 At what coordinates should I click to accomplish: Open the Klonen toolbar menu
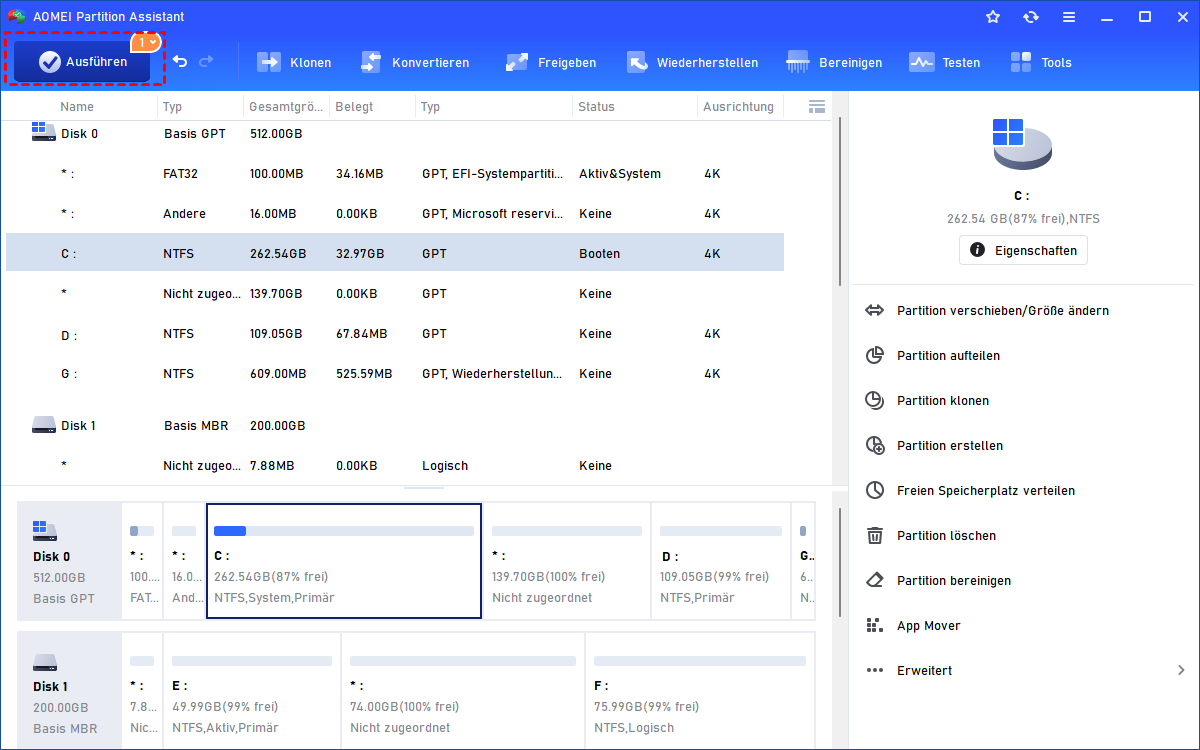[x=294, y=62]
